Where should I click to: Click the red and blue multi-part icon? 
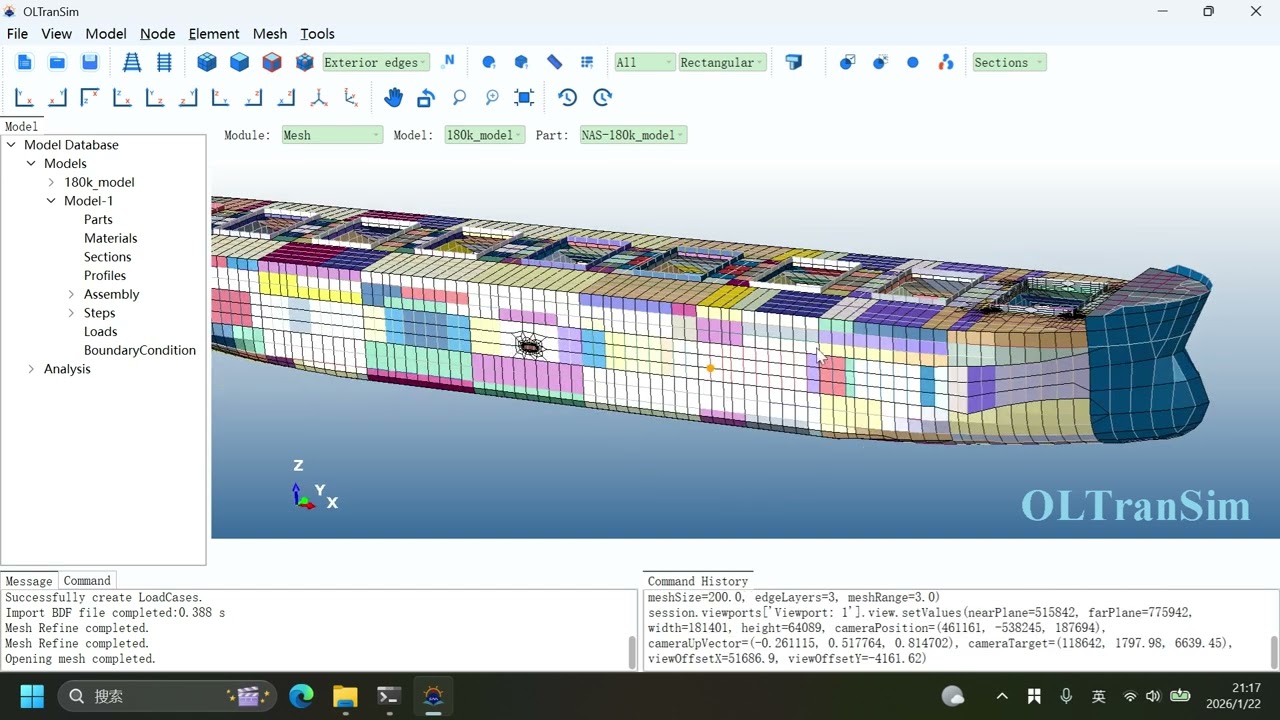tap(946, 62)
